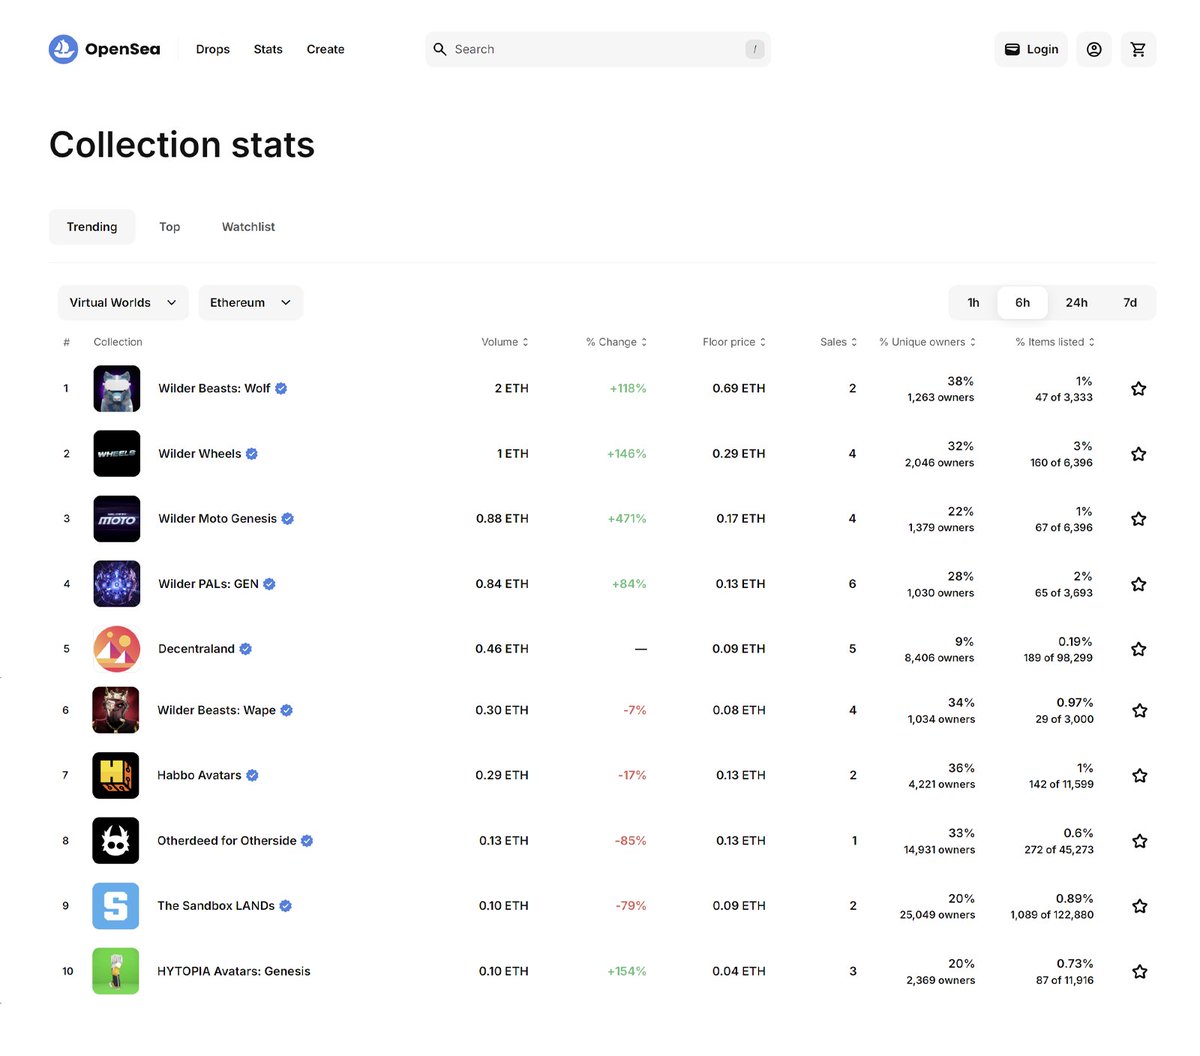
Task: Star Wilder Beasts: Wolf to watchlist
Action: (x=1138, y=389)
